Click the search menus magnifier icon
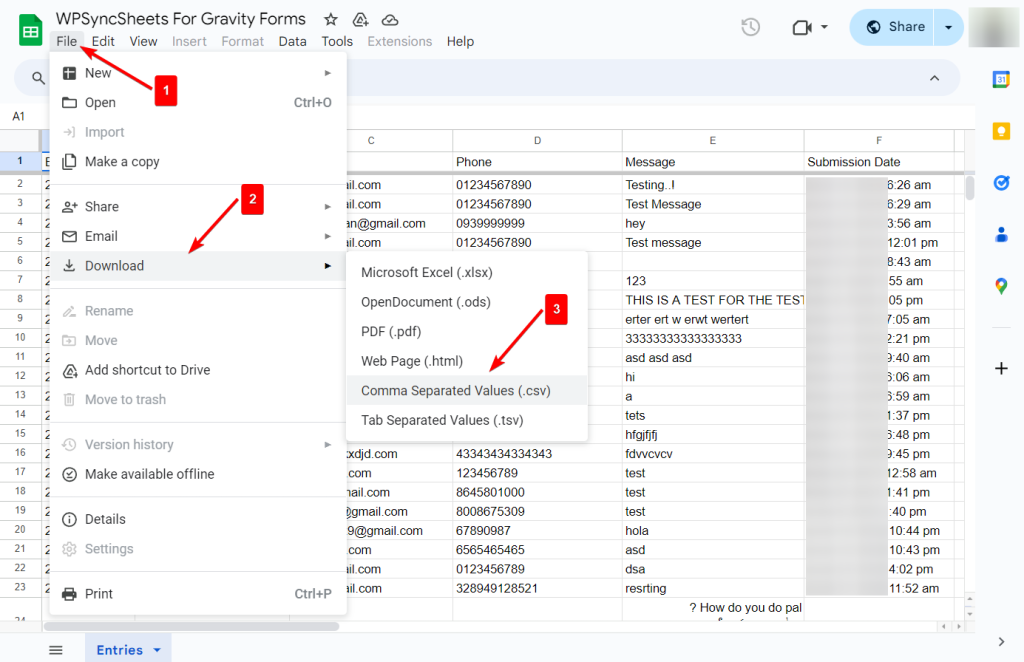The width and height of the screenshot is (1024, 662). 39,78
